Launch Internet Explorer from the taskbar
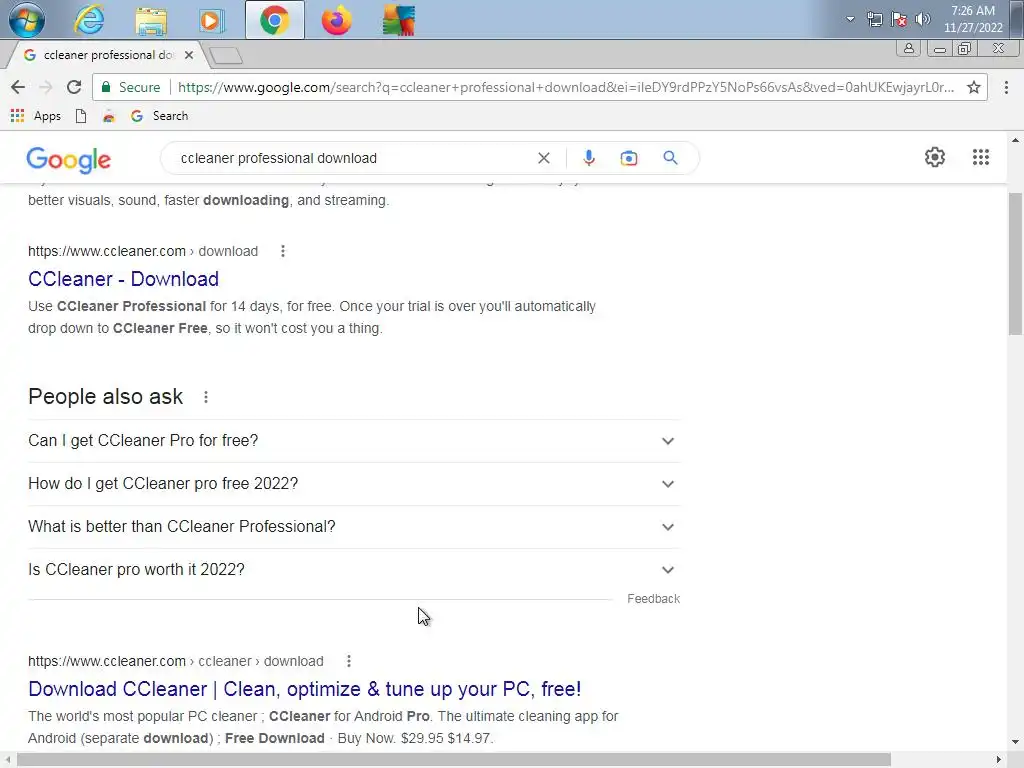1024x768 pixels. pos(89,20)
